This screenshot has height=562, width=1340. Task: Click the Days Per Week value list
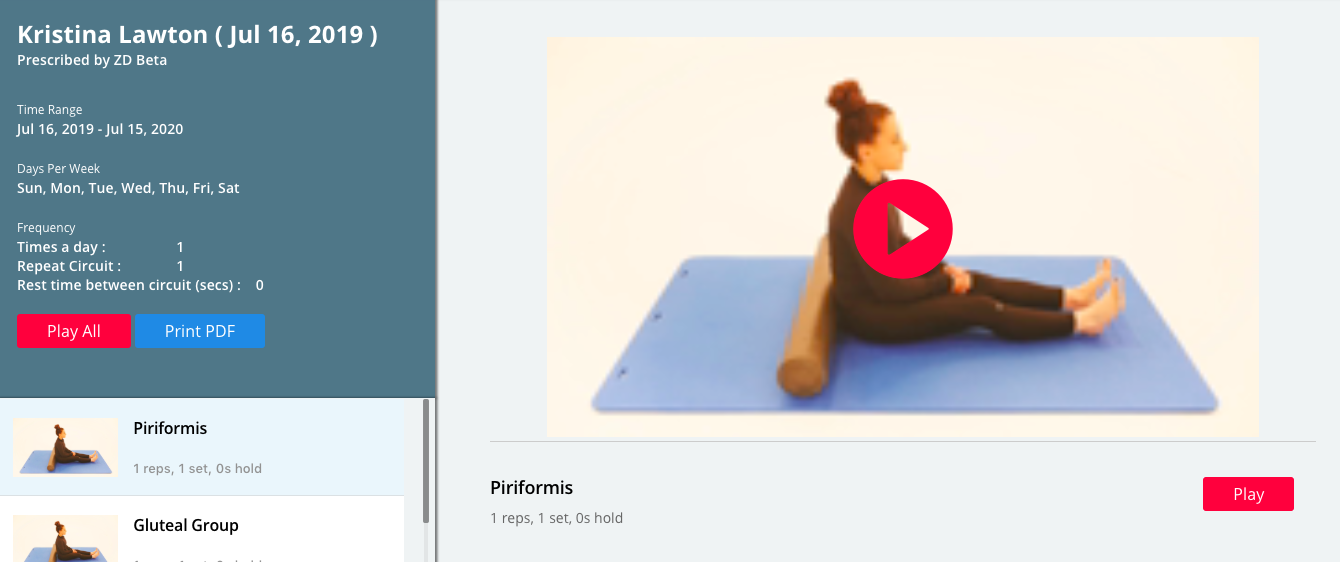[x=128, y=188]
